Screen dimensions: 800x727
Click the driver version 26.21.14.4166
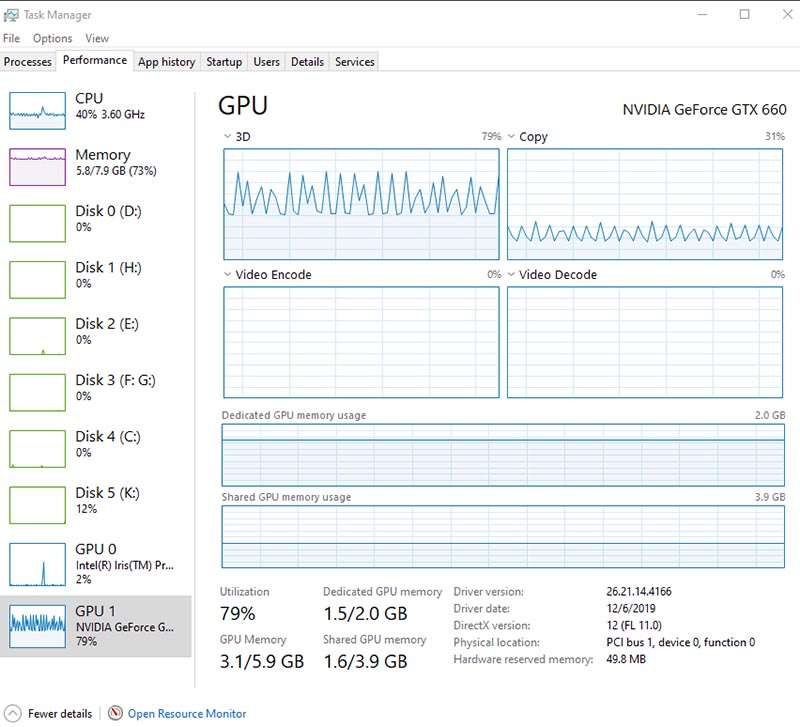639,591
